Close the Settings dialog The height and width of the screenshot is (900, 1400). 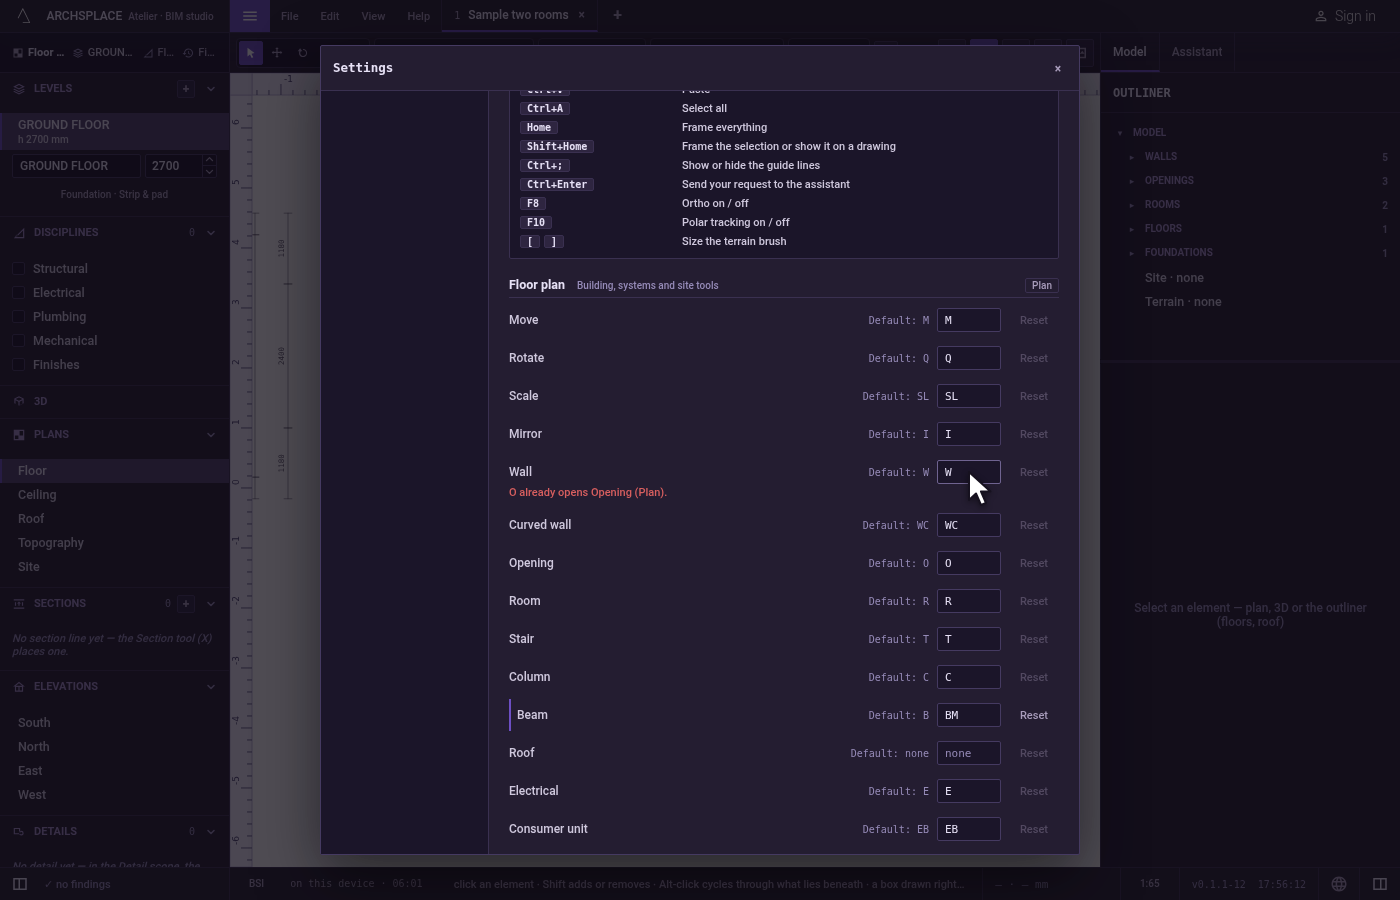1058,68
